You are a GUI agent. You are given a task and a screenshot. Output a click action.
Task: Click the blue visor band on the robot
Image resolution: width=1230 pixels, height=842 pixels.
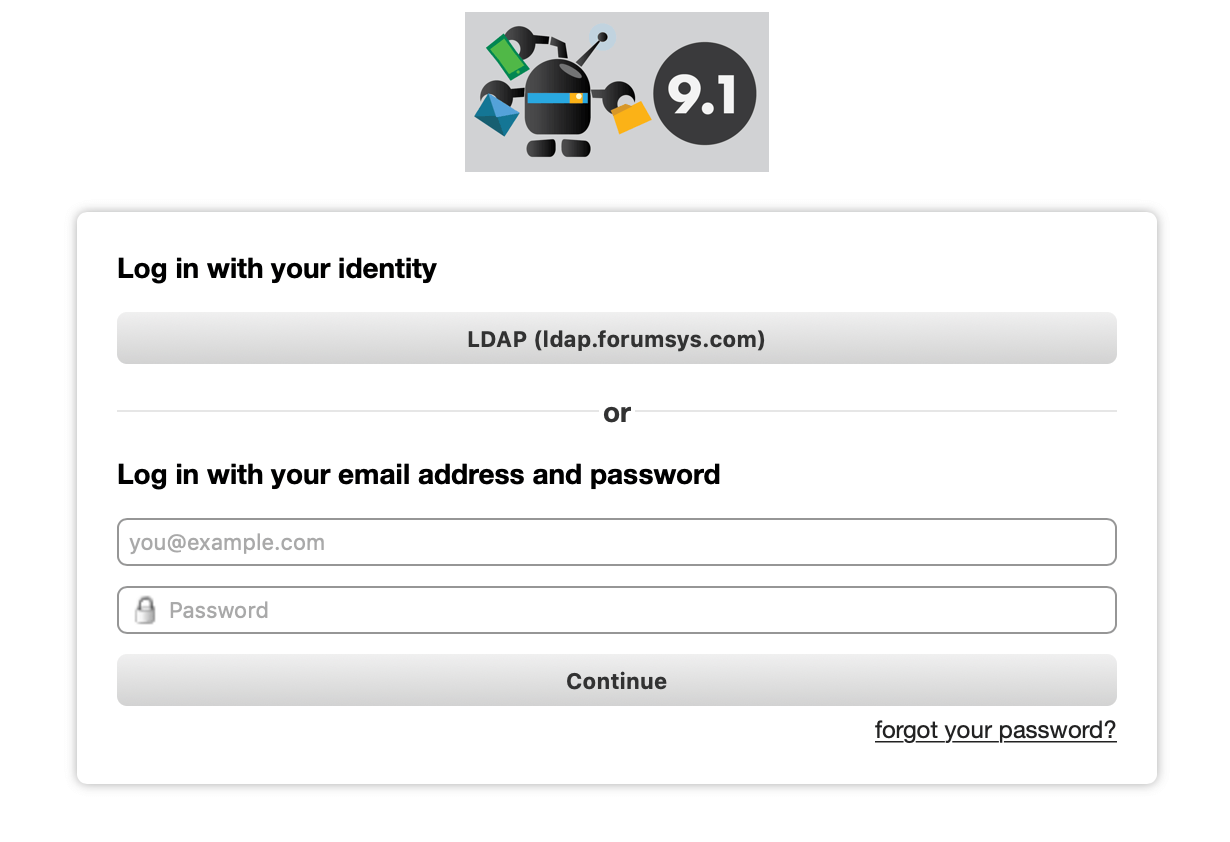[548, 98]
